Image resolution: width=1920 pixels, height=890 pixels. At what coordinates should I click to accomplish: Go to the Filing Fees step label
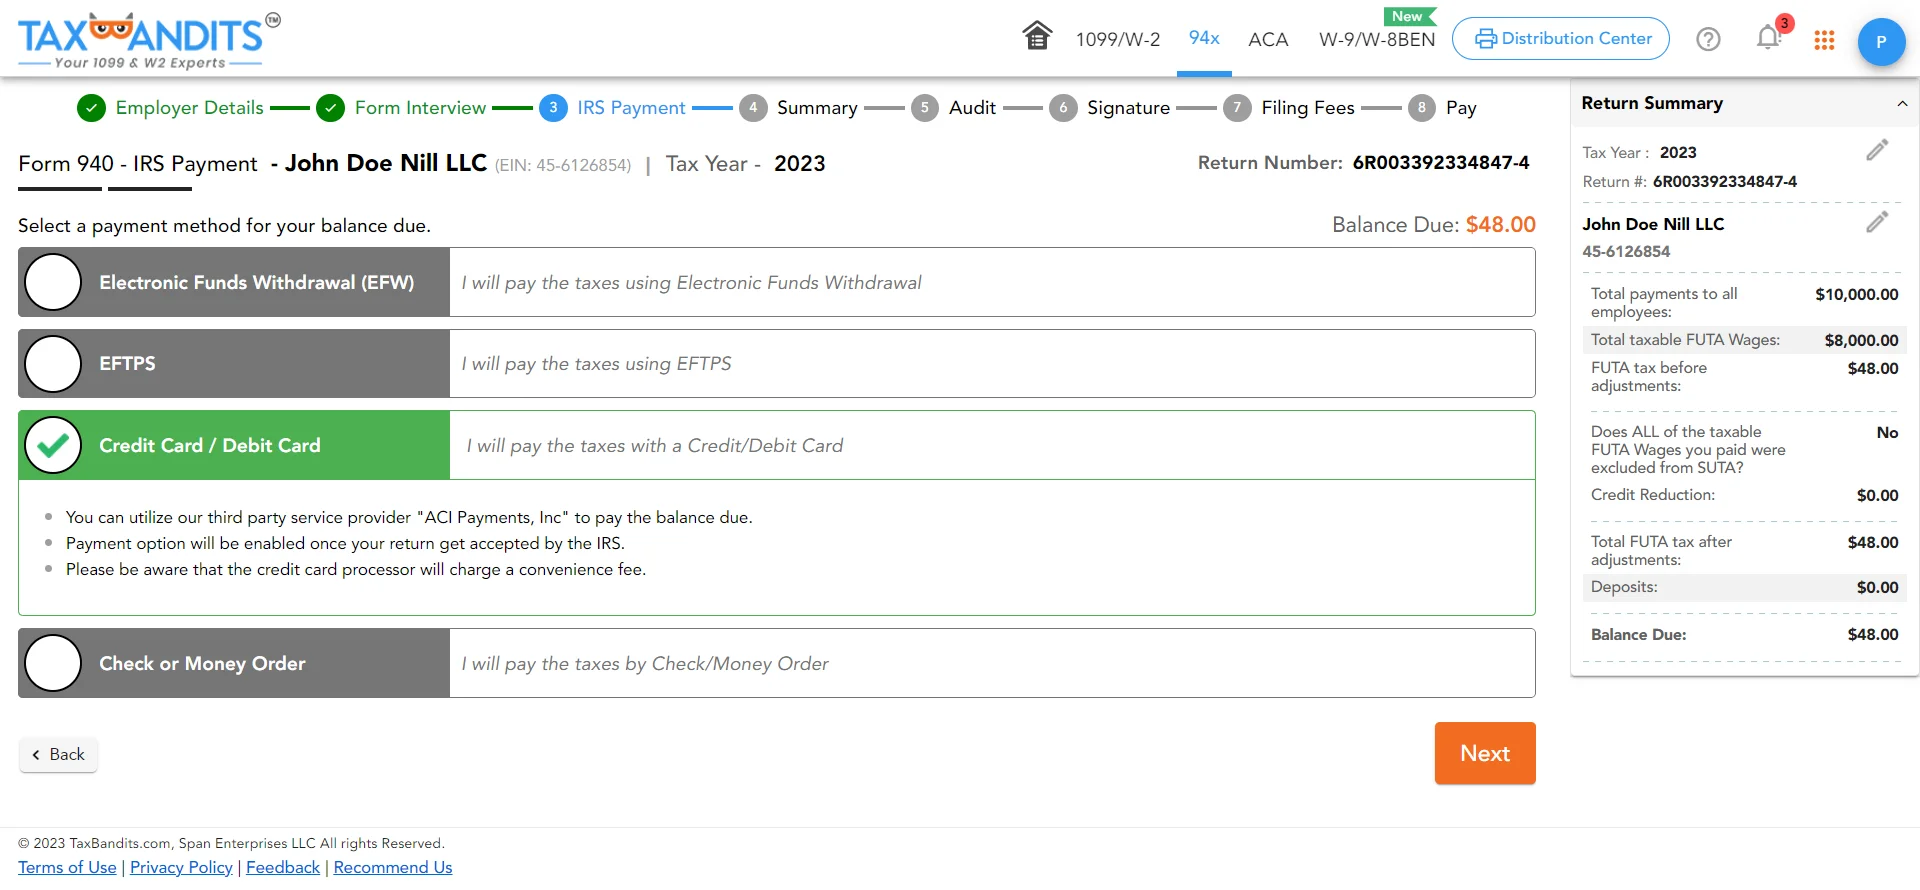(1308, 108)
